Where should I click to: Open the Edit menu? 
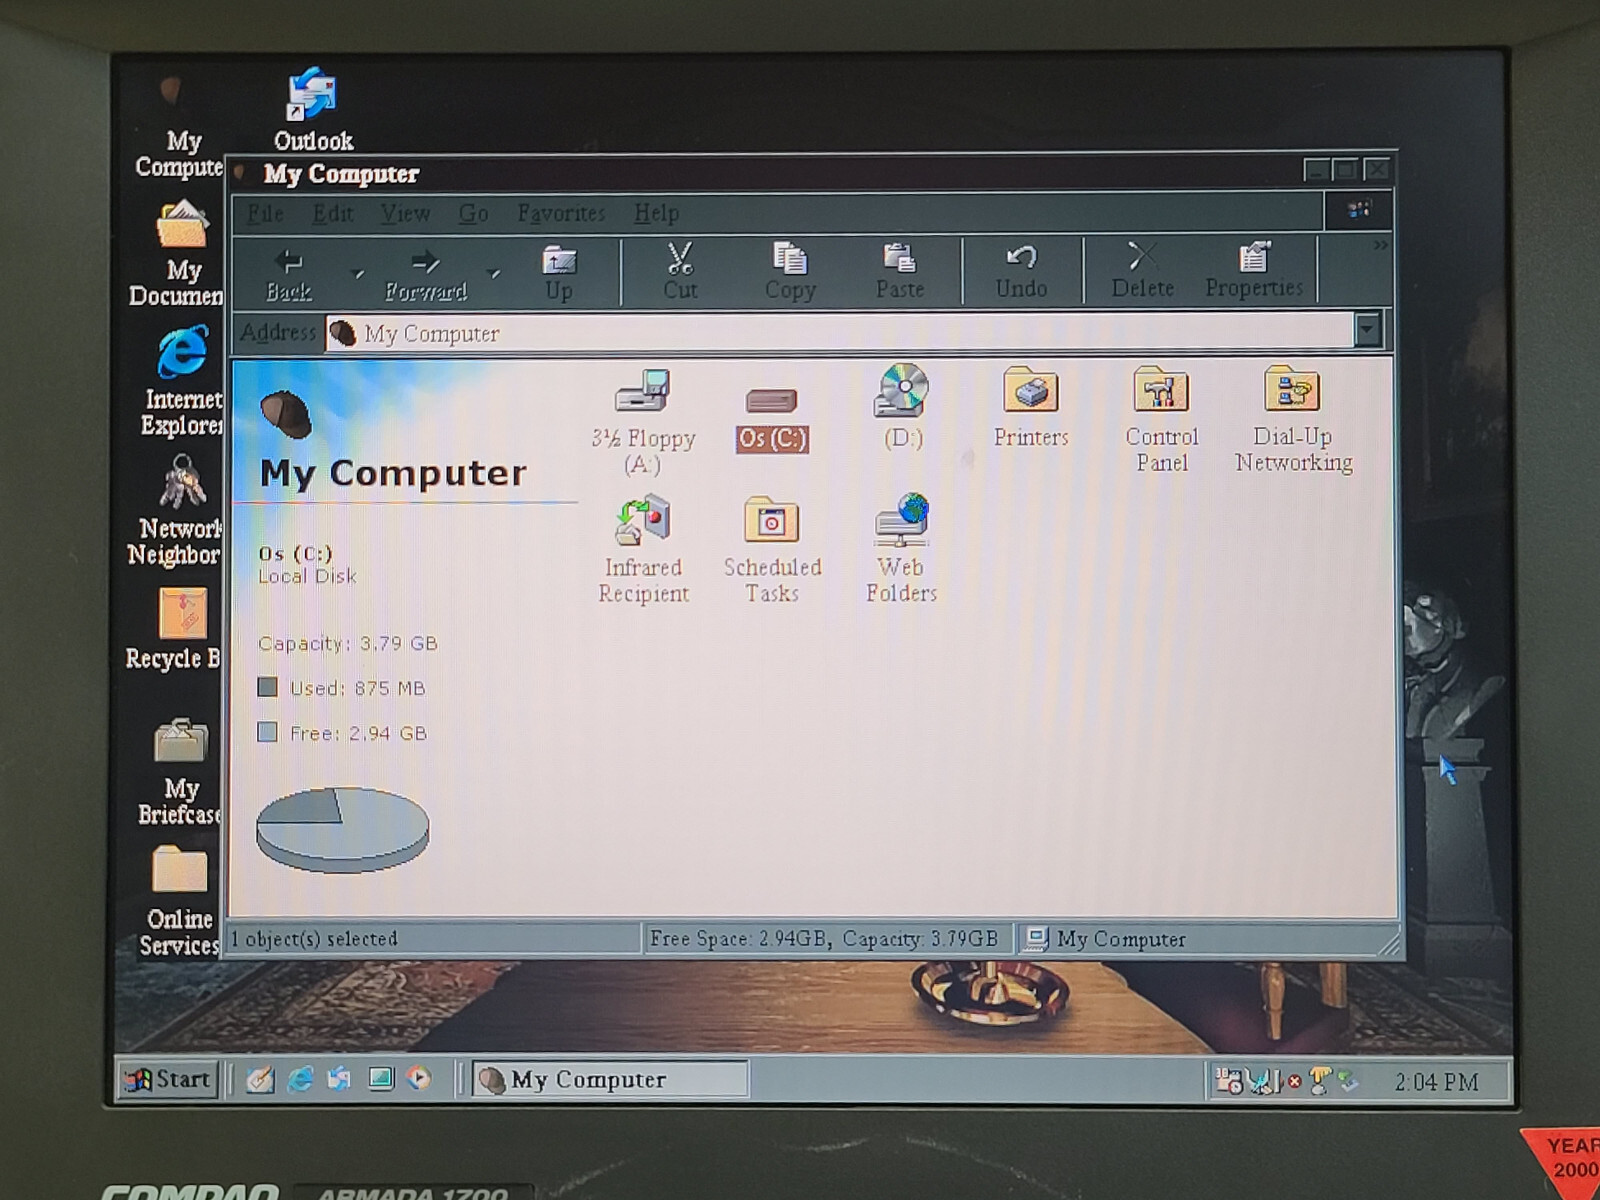point(332,213)
